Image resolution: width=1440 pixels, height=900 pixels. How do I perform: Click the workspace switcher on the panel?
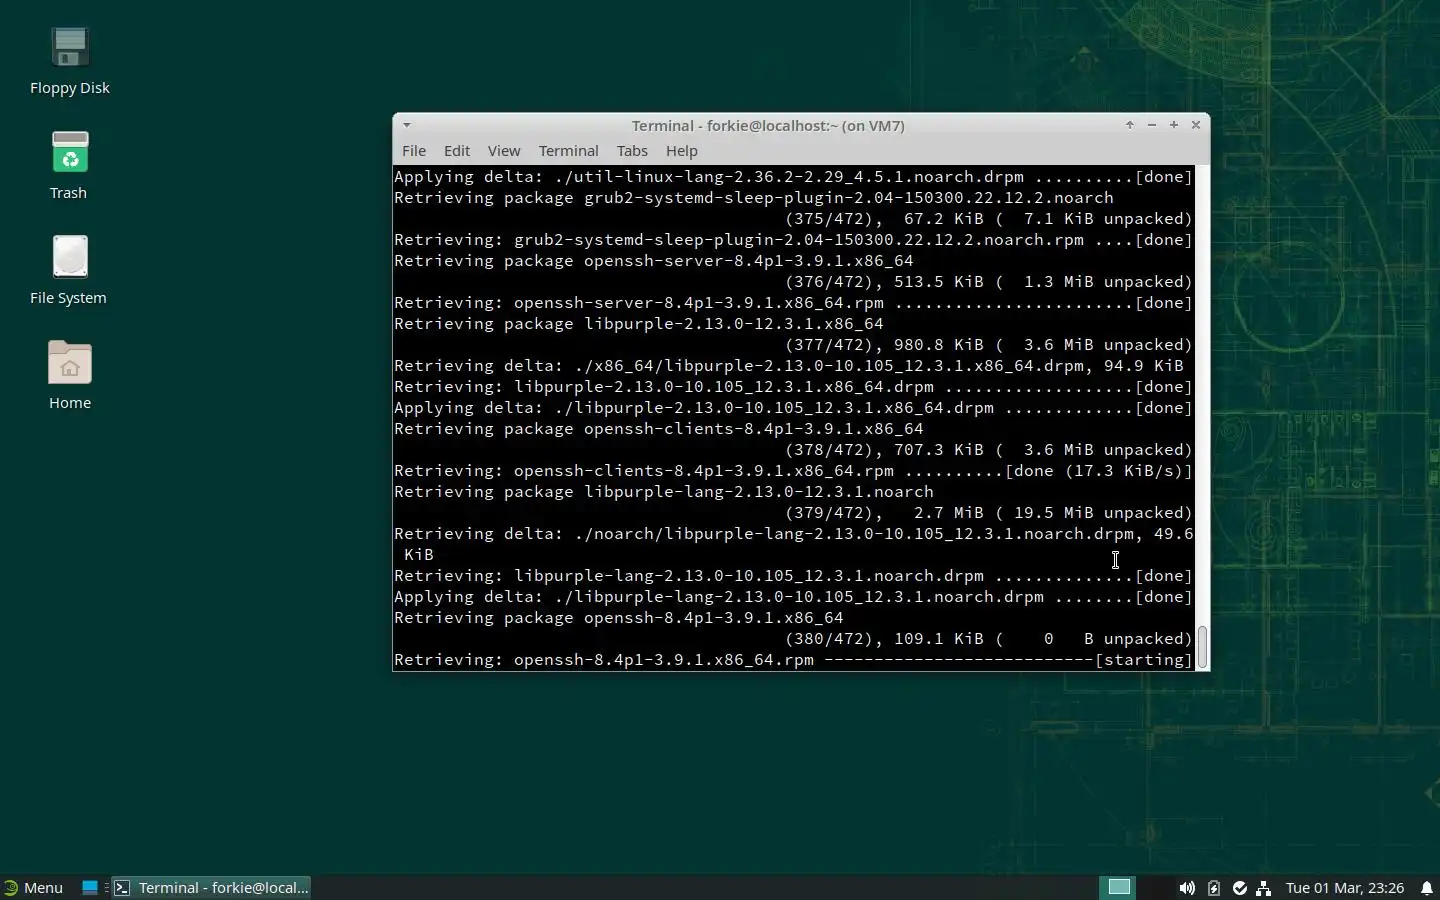click(1119, 887)
